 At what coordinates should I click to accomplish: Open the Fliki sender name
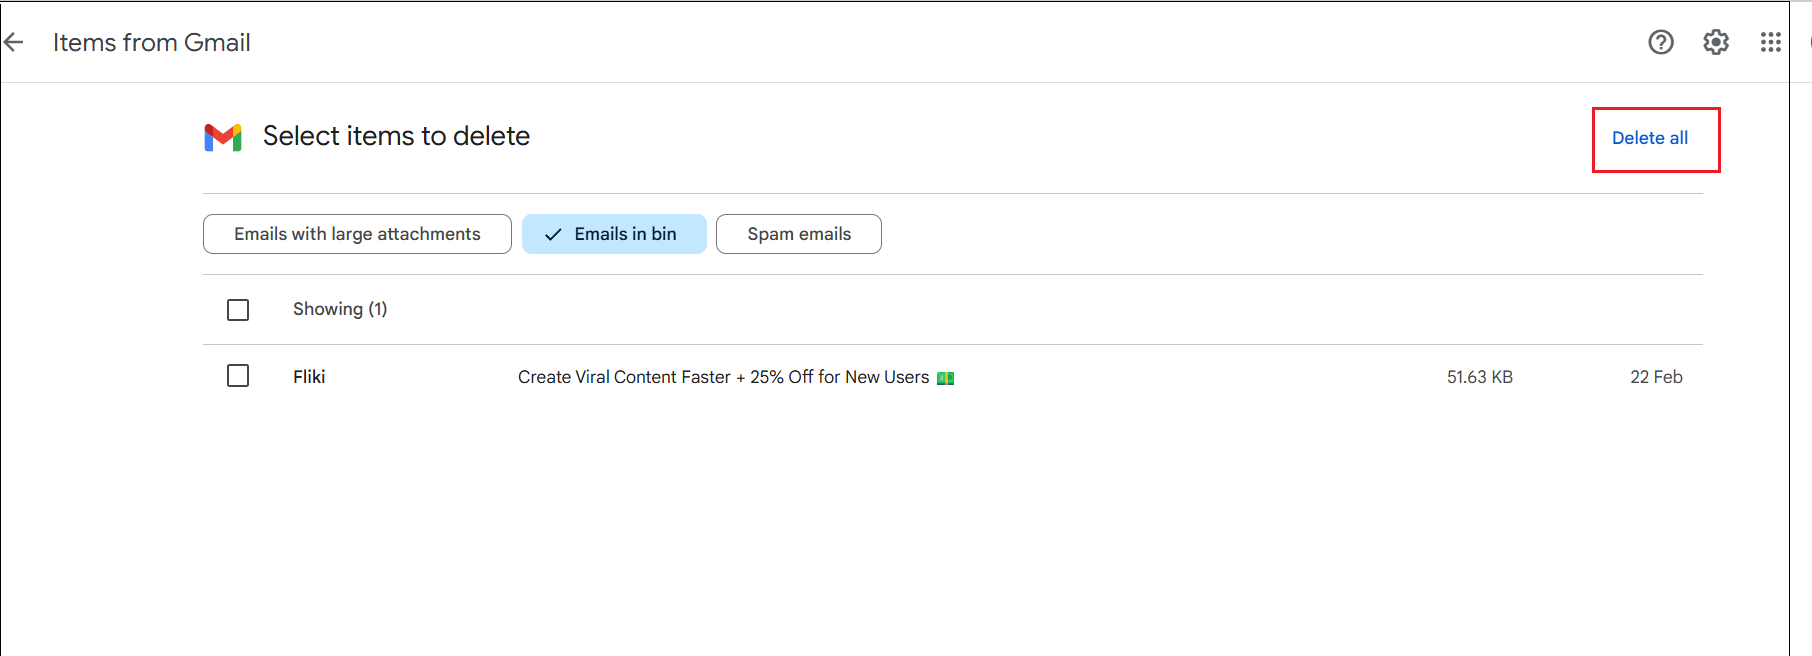[x=309, y=377]
